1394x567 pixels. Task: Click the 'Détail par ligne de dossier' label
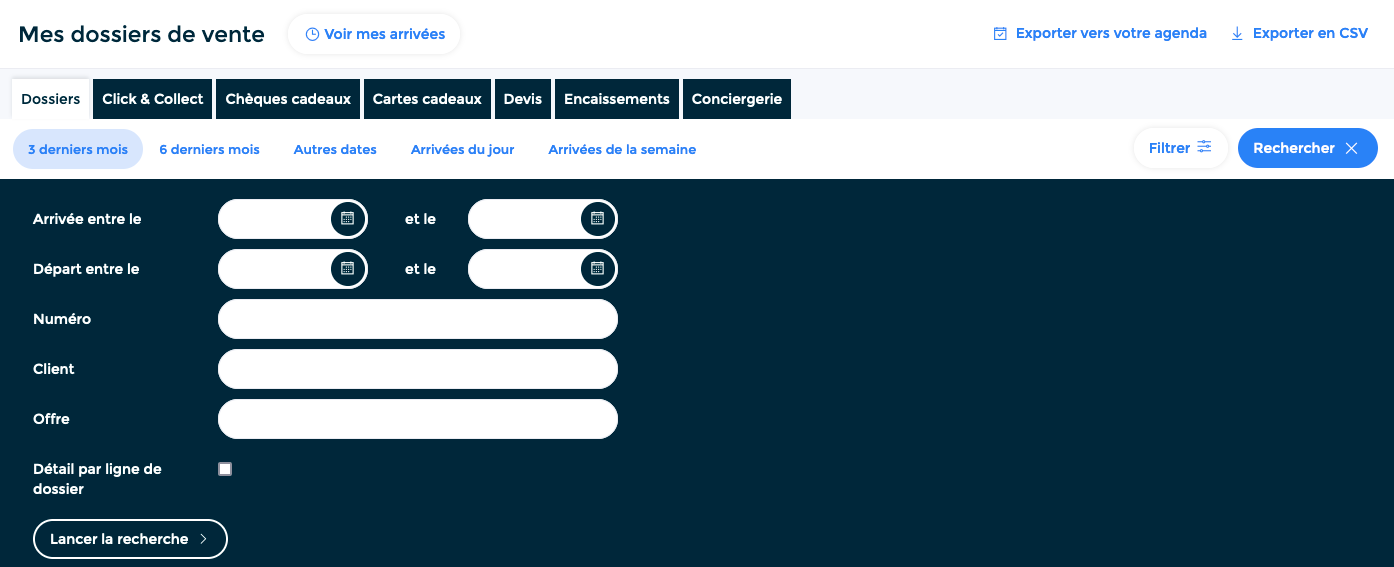tap(97, 479)
